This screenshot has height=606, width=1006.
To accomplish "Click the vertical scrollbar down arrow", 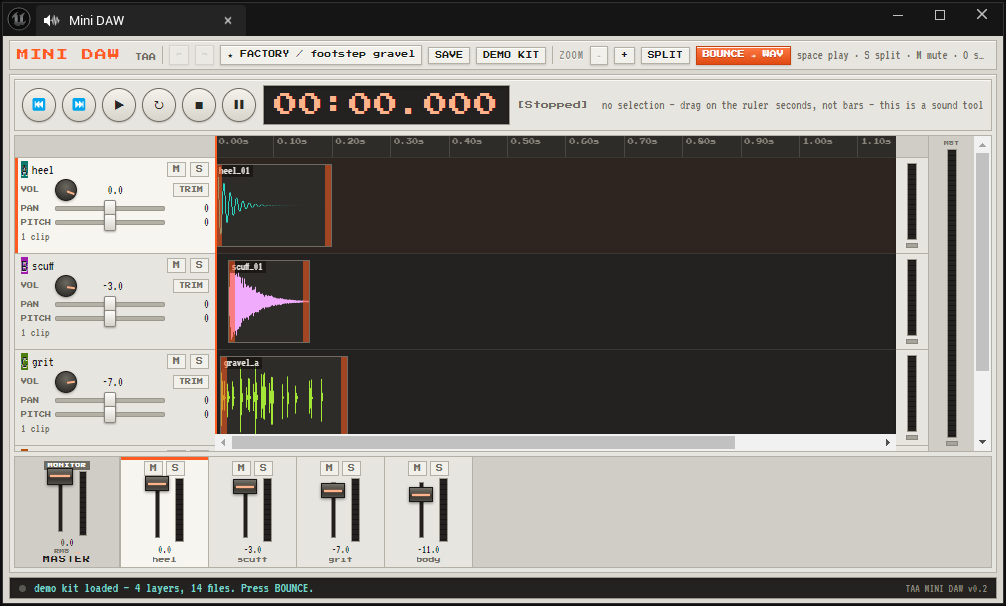I will pyautogui.click(x=982, y=442).
